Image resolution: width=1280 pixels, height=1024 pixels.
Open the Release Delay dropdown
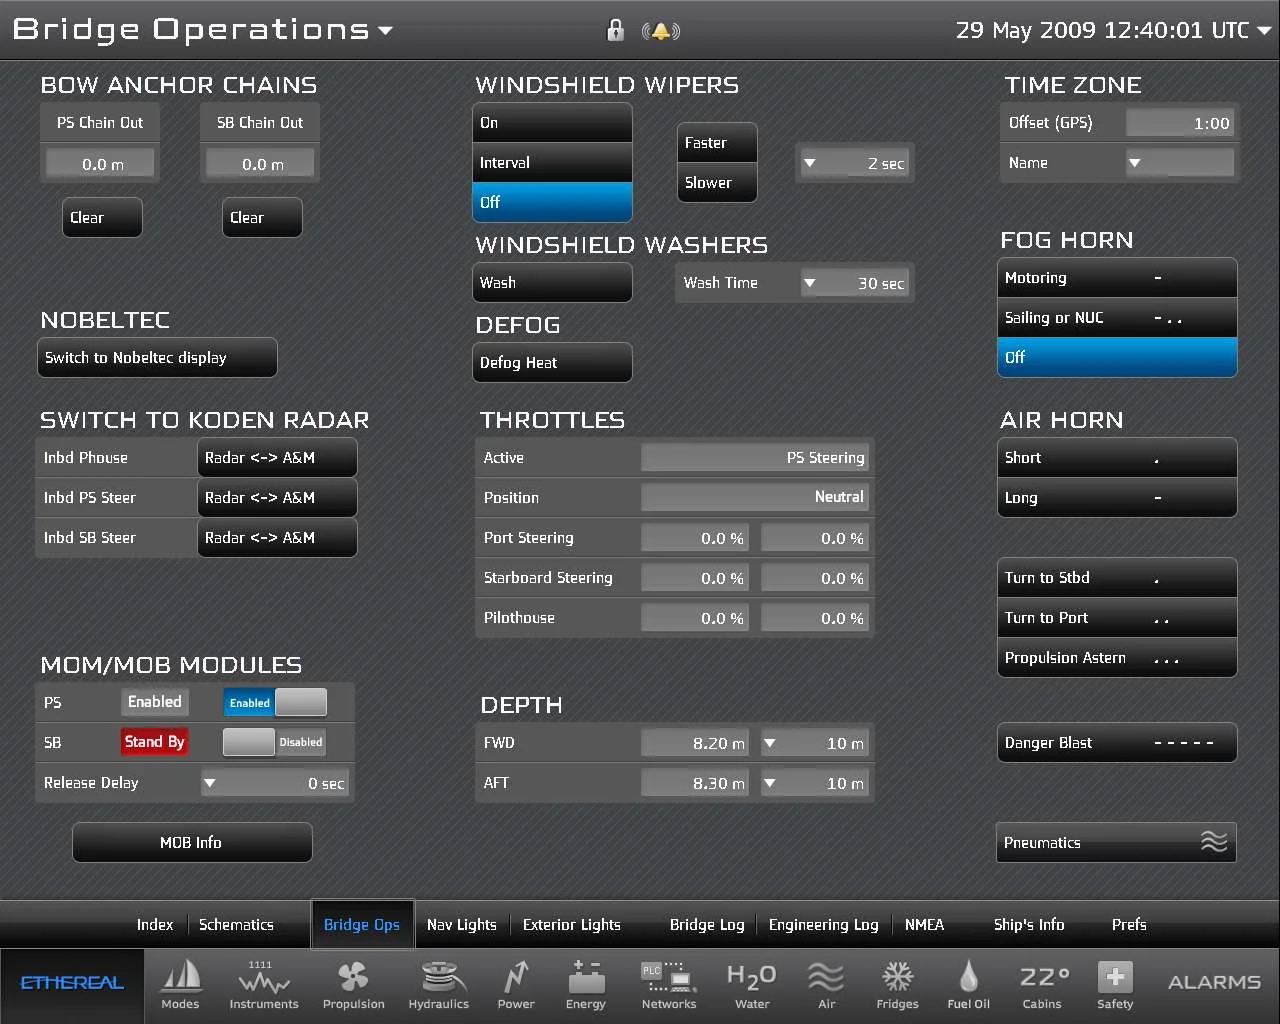(210, 783)
